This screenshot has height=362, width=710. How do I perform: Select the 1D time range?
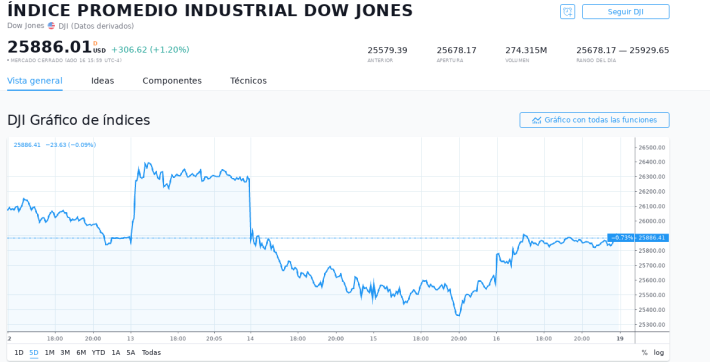click(19, 352)
